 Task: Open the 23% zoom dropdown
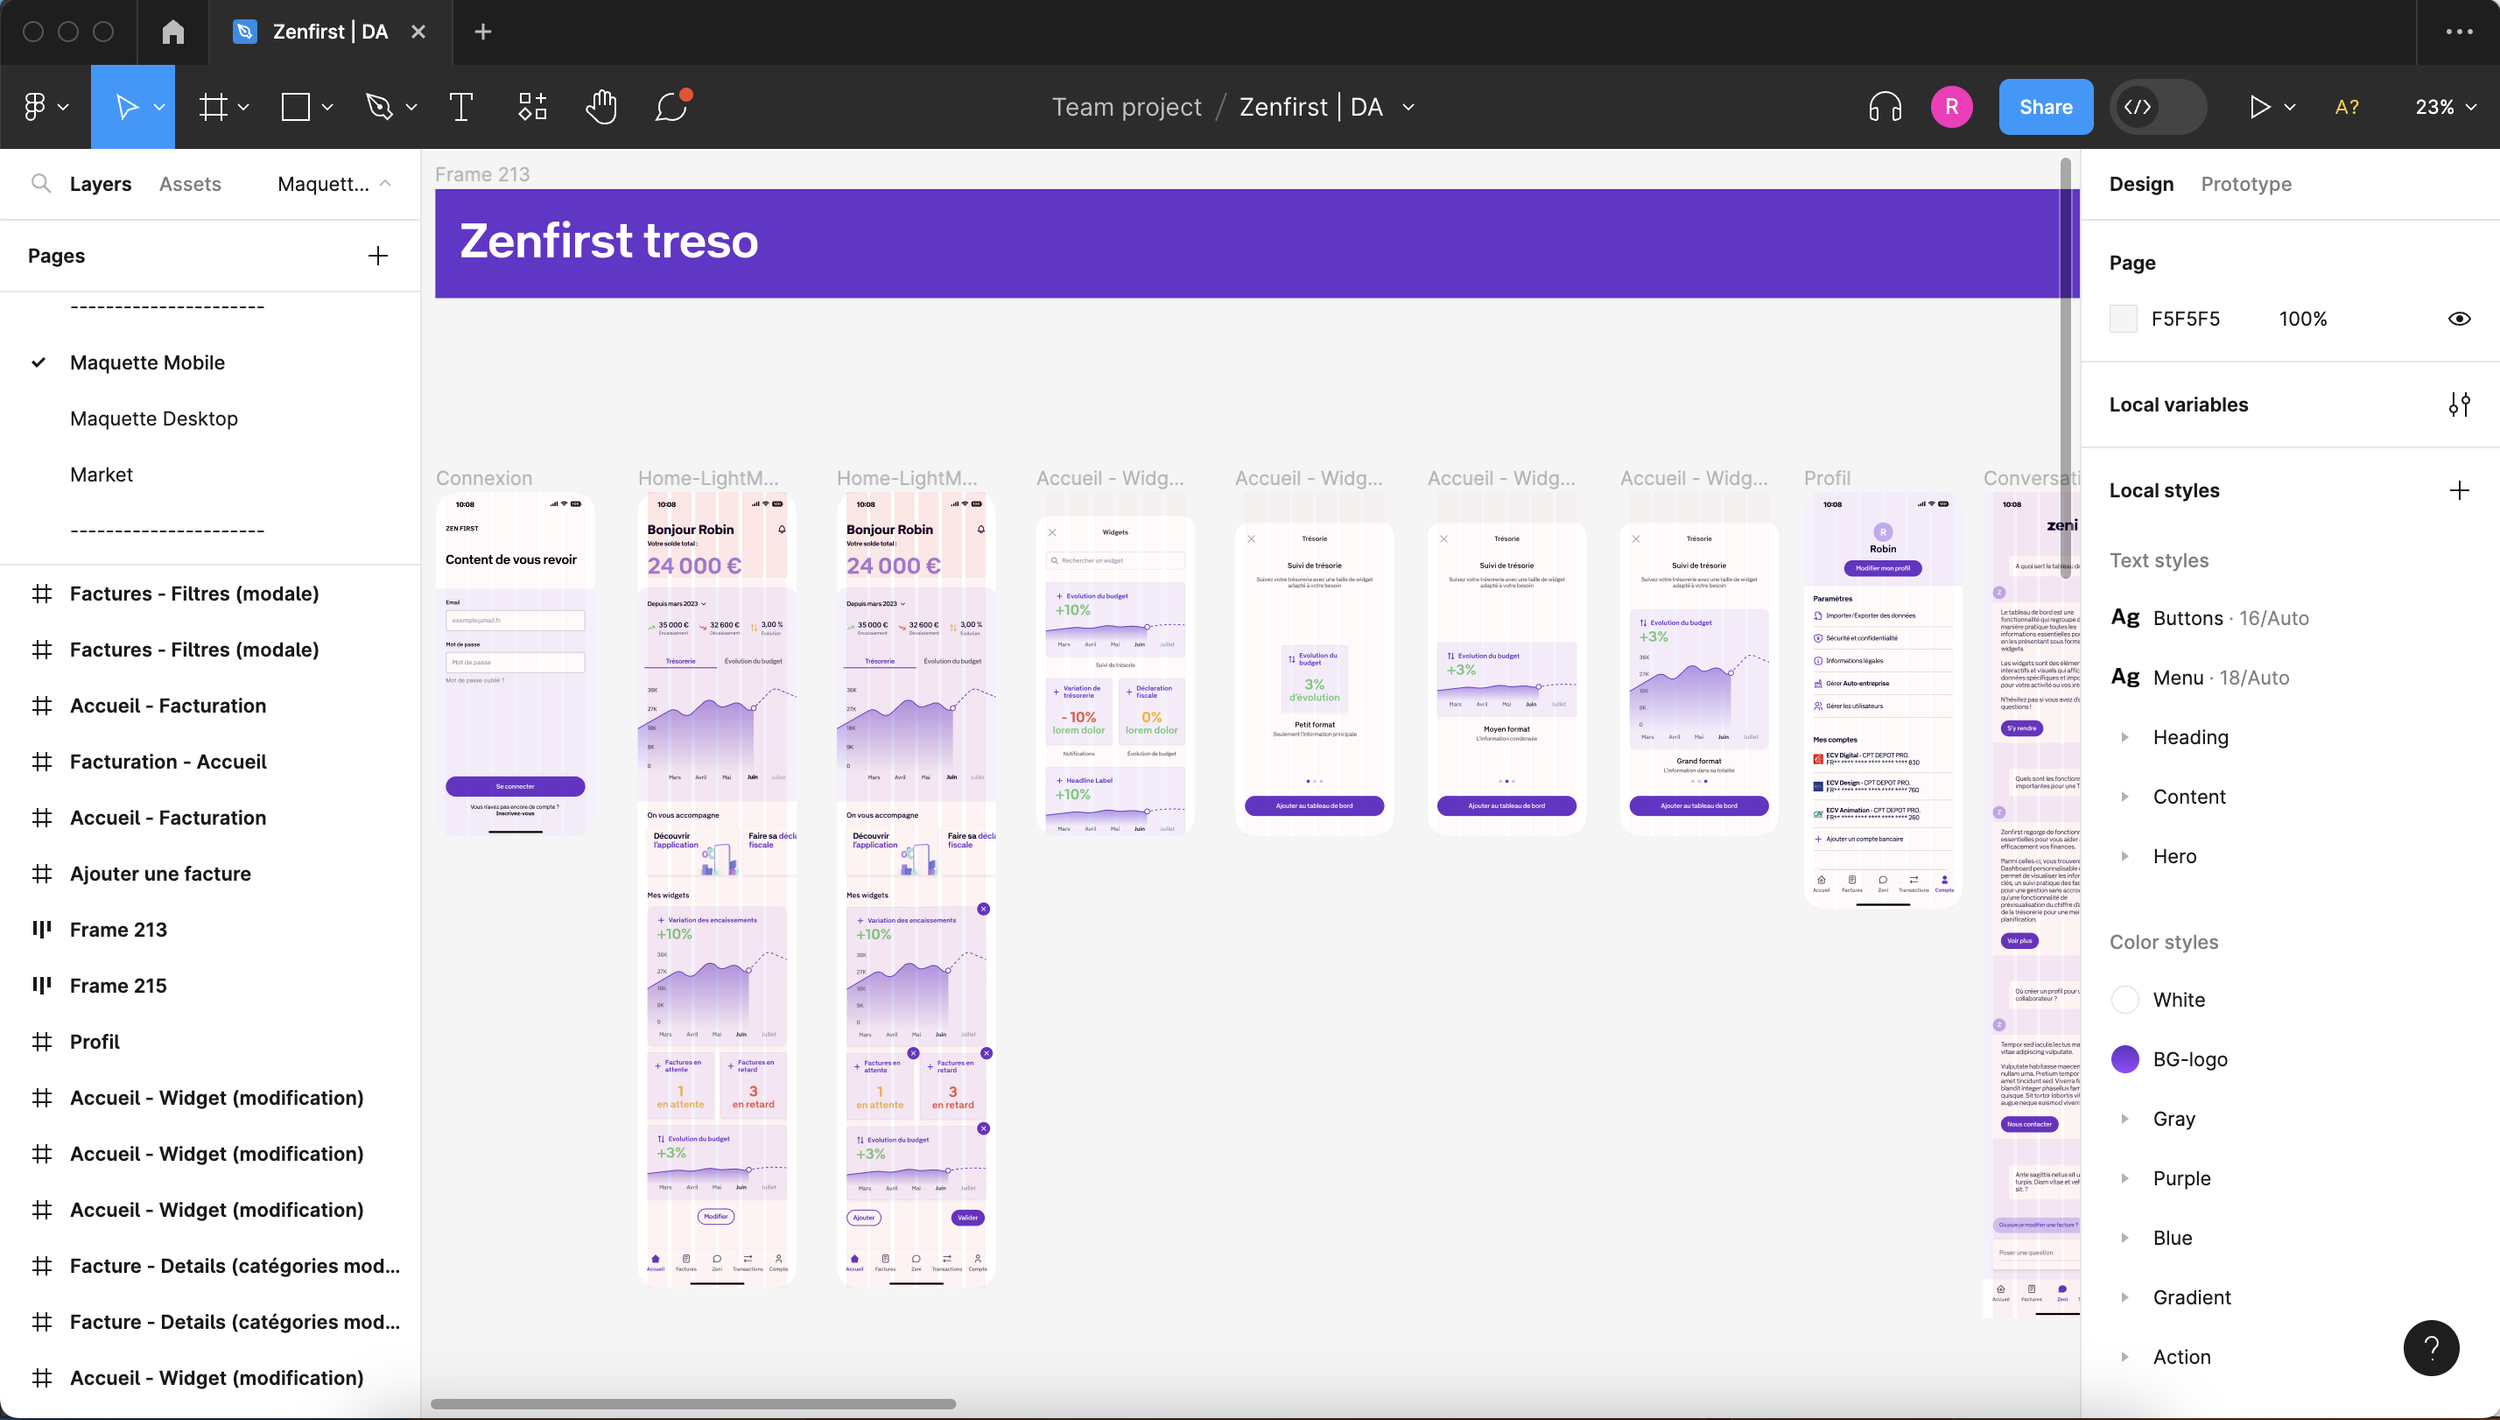coord(2445,107)
